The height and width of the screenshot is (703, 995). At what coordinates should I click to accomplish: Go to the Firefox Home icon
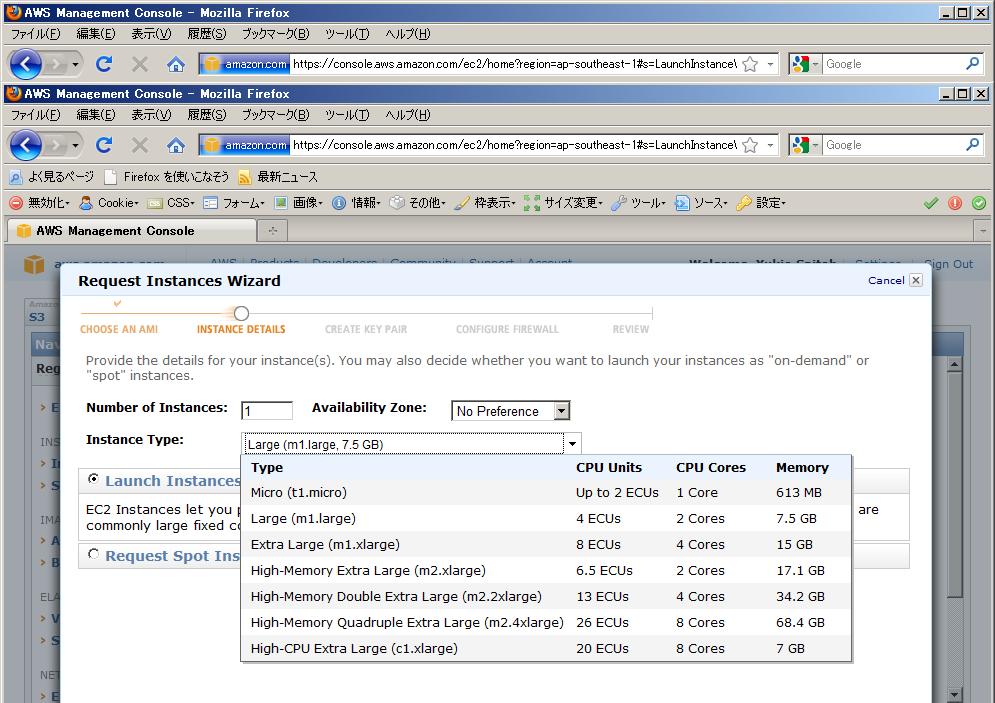pos(176,145)
